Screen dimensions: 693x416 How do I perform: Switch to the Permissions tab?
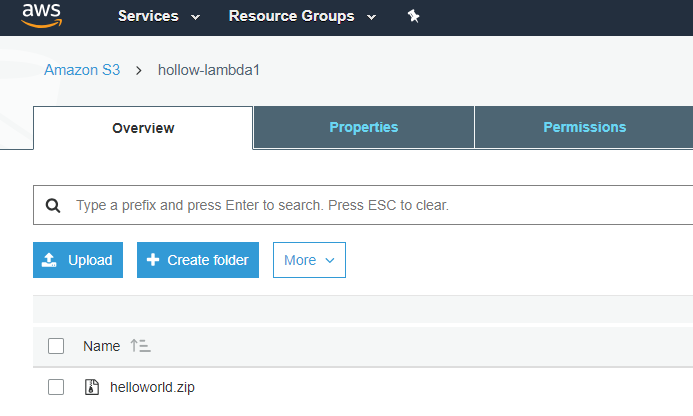584,127
